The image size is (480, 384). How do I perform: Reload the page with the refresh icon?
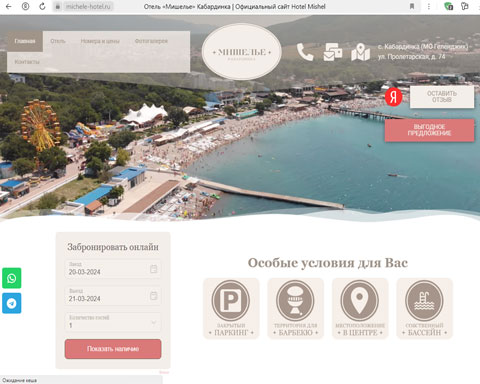[x=42, y=6]
